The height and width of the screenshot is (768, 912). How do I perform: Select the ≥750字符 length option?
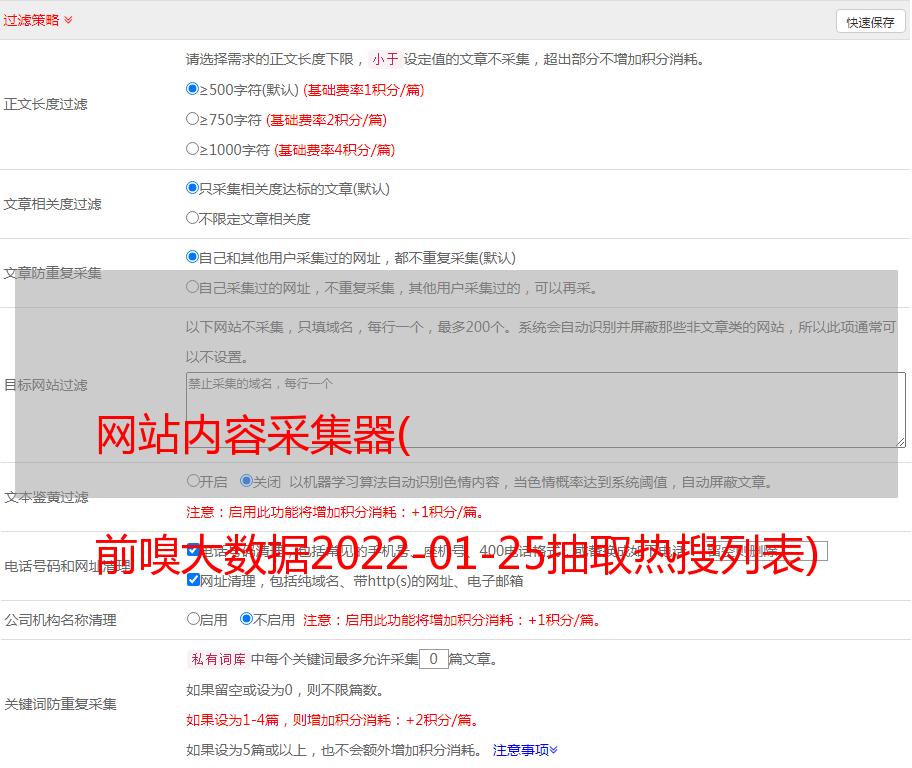click(192, 119)
